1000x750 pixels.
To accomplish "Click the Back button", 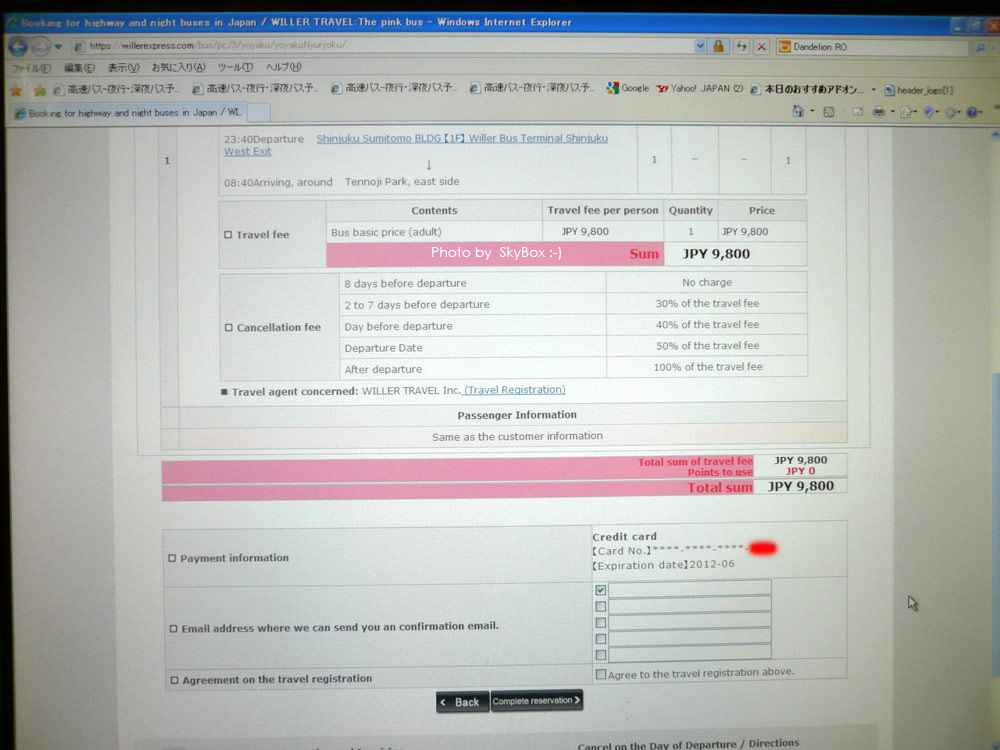I will [x=462, y=702].
